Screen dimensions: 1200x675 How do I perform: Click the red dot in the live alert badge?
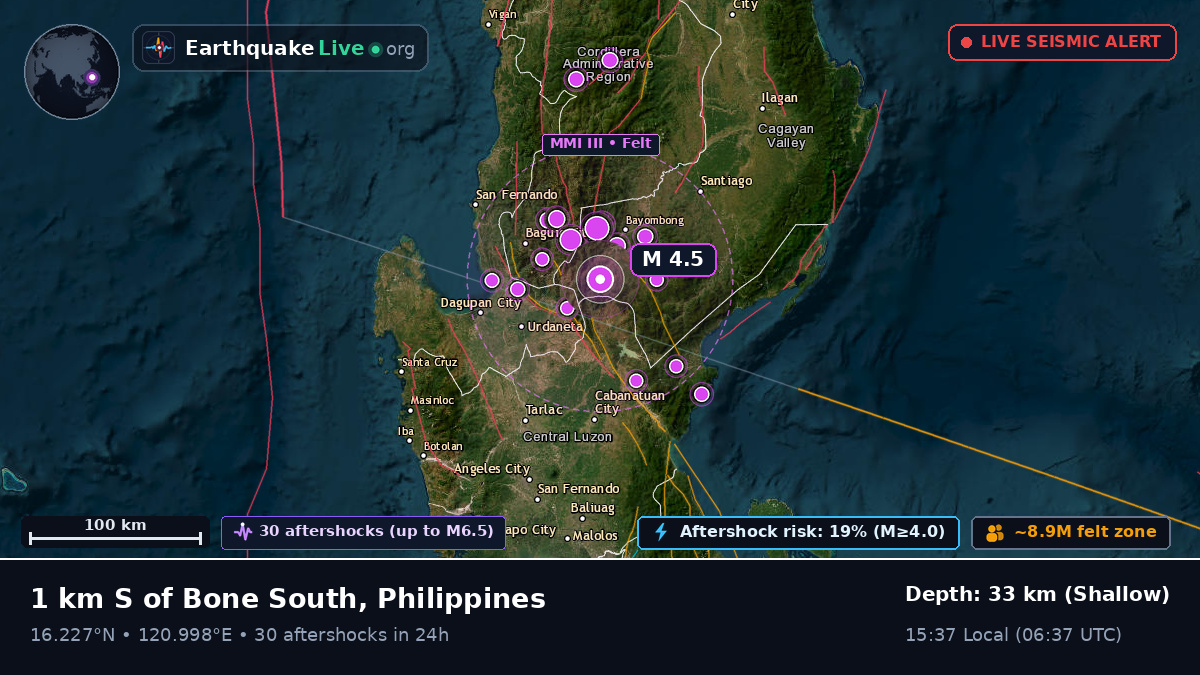[x=966, y=42]
